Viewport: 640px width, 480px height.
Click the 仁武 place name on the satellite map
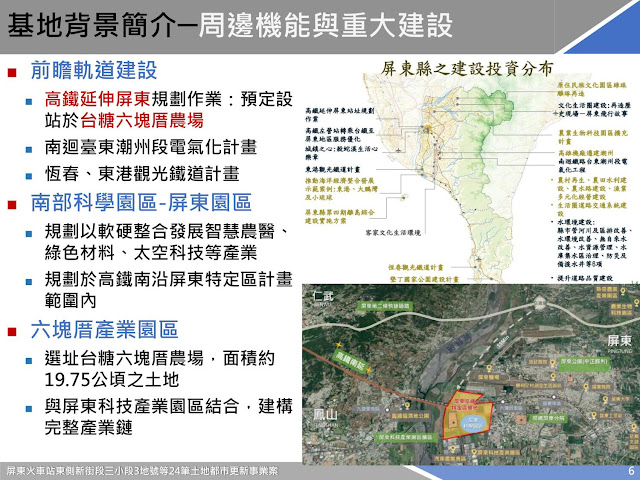point(323,297)
